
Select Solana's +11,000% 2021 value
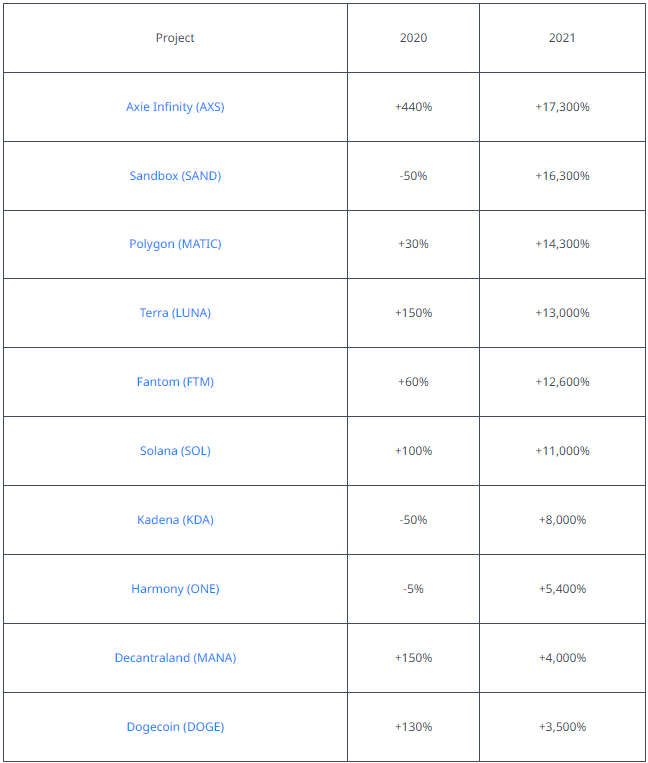pos(562,451)
